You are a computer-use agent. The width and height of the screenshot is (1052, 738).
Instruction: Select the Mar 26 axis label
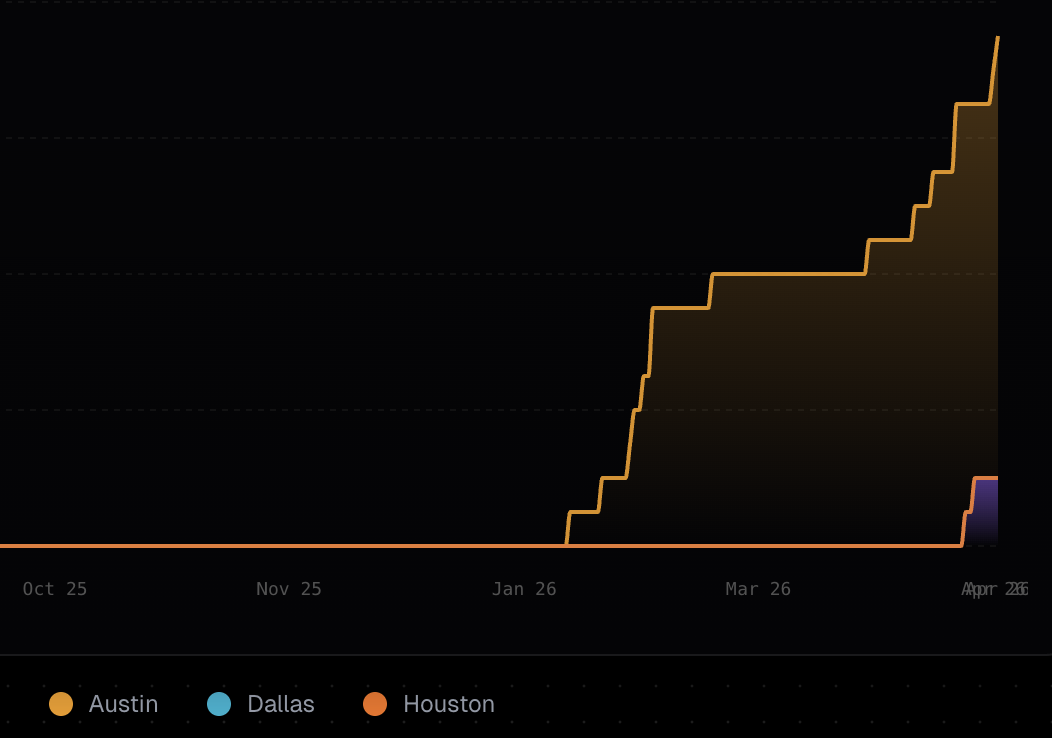point(758,589)
